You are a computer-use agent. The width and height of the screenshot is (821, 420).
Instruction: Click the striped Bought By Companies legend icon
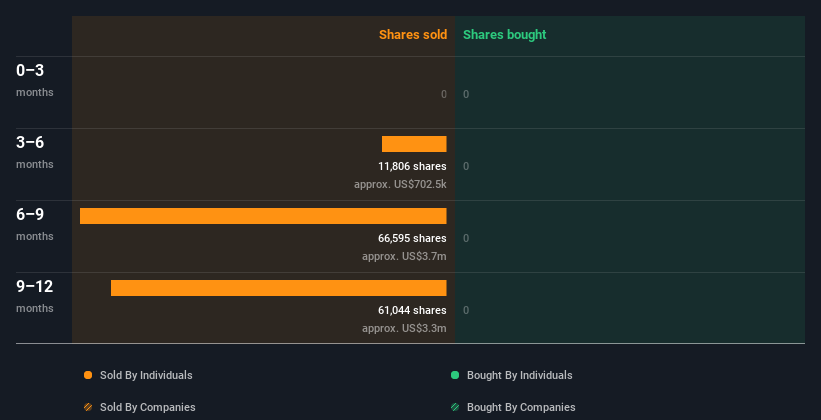pyautogui.click(x=455, y=407)
